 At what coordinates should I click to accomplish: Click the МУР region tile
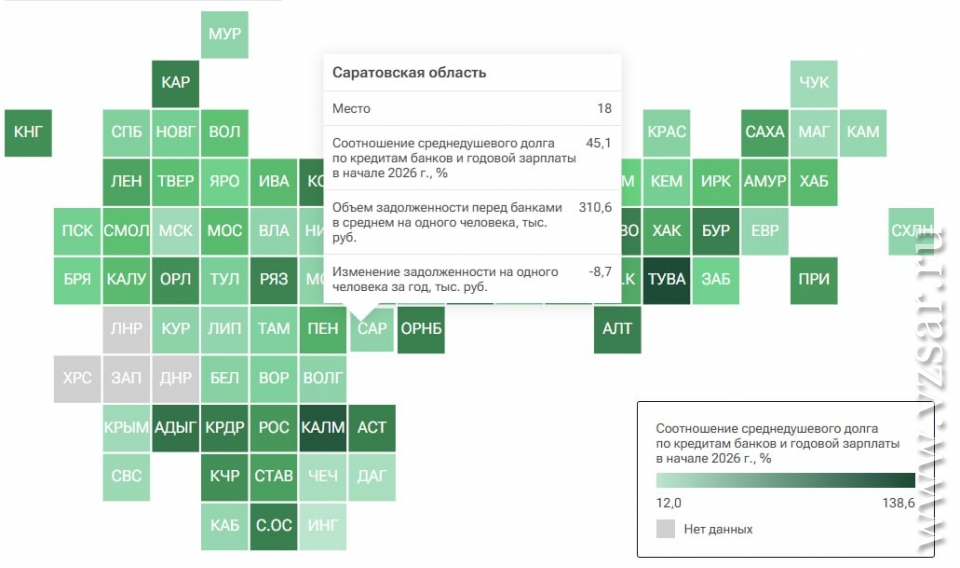[x=224, y=35]
